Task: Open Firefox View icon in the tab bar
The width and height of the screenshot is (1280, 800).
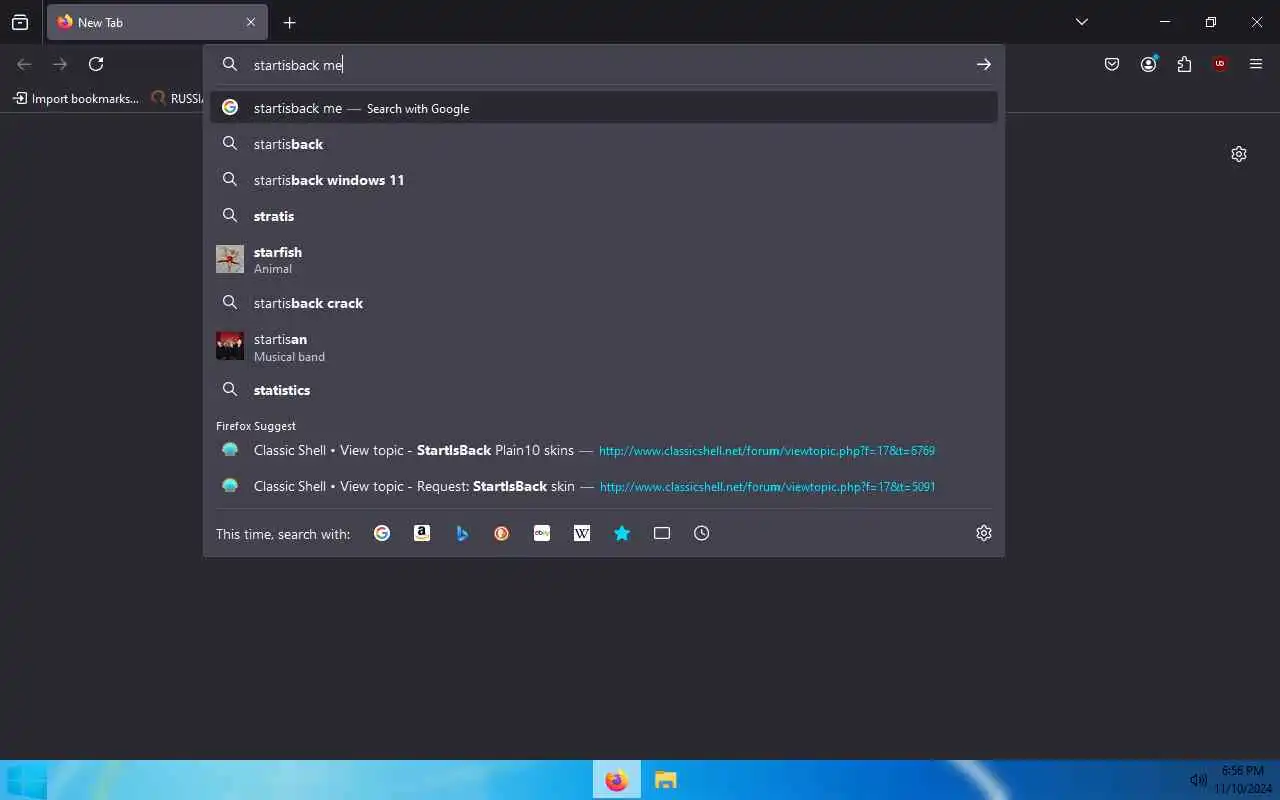Action: 20,22
